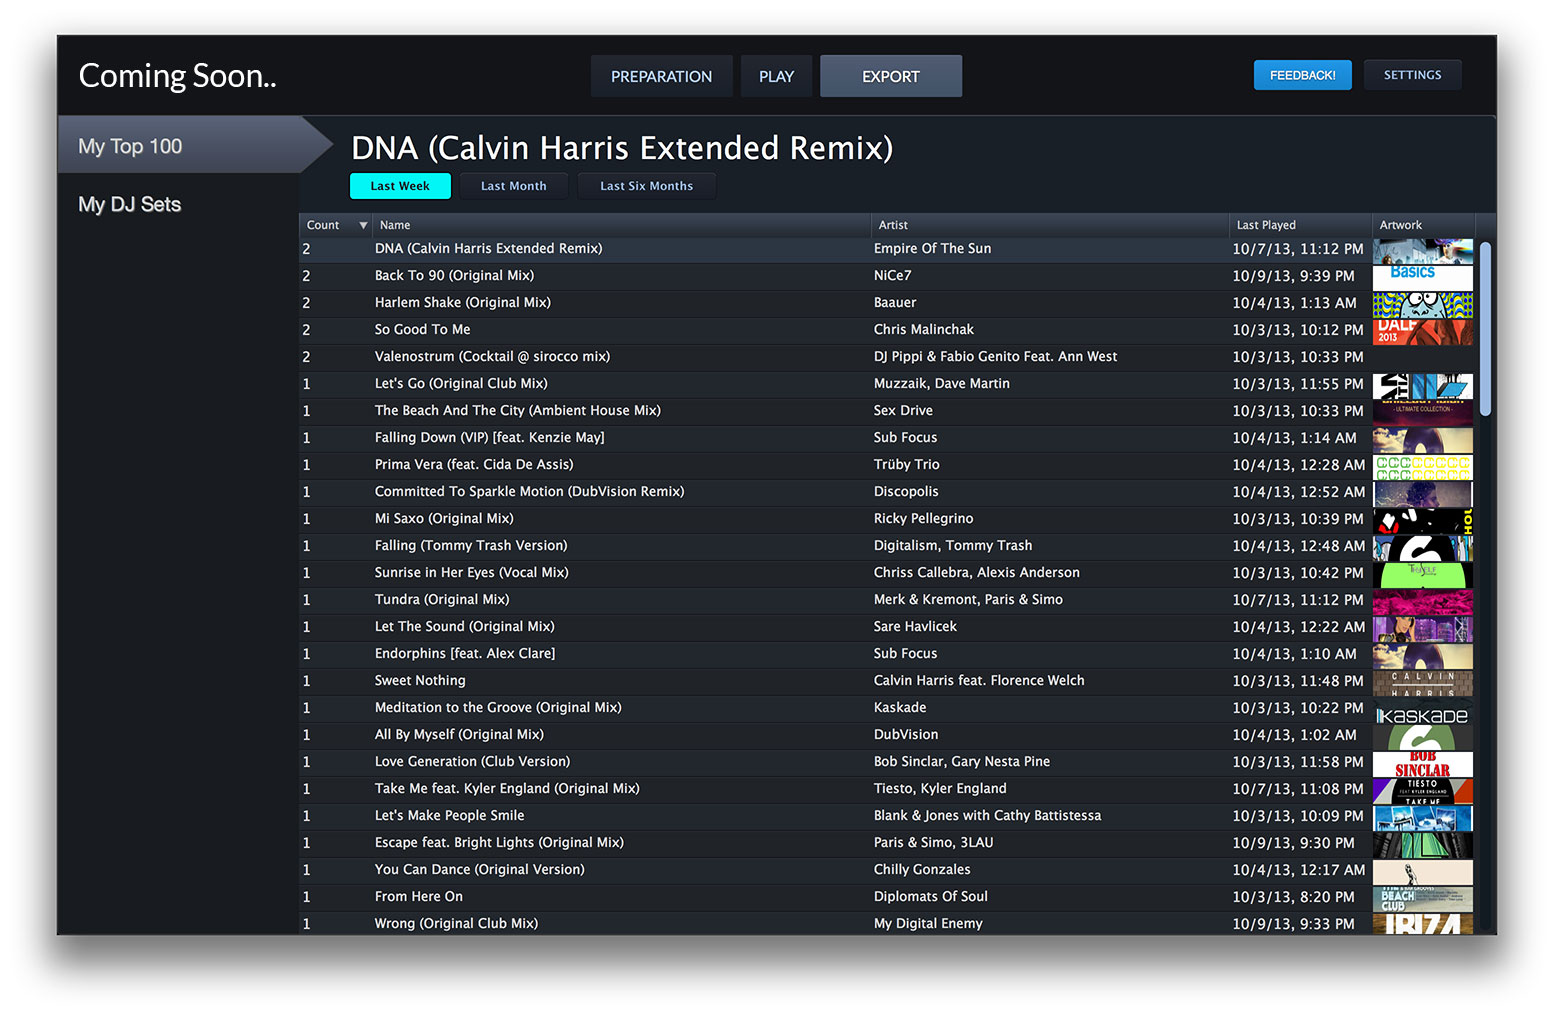Viewport: 1554px width, 1014px height.
Task: Select artist Ricky Pellegrino
Action: tap(923, 519)
